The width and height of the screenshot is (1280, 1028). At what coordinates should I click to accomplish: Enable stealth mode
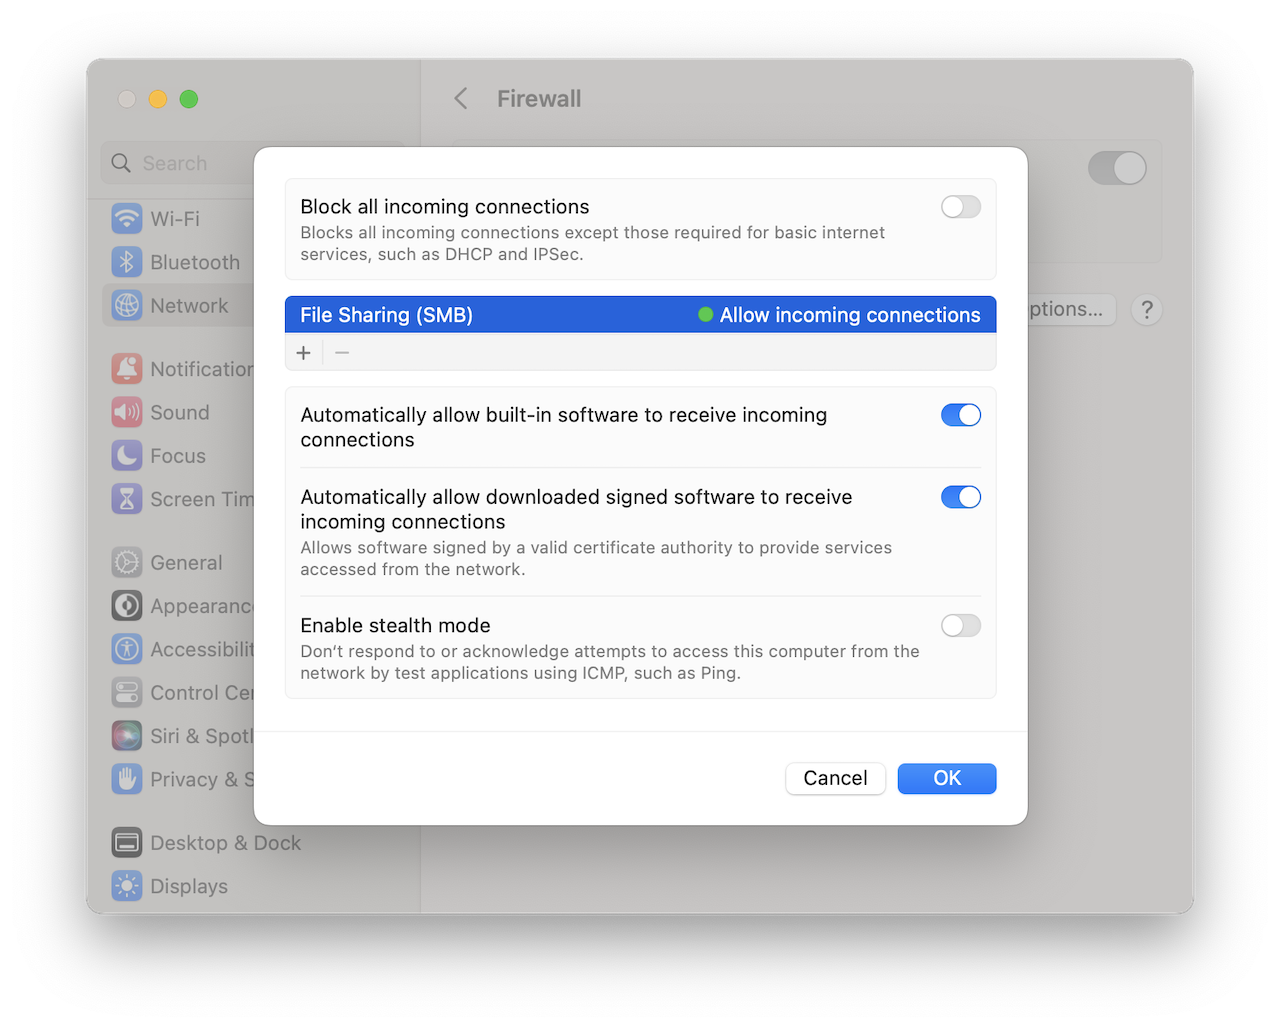coord(960,625)
